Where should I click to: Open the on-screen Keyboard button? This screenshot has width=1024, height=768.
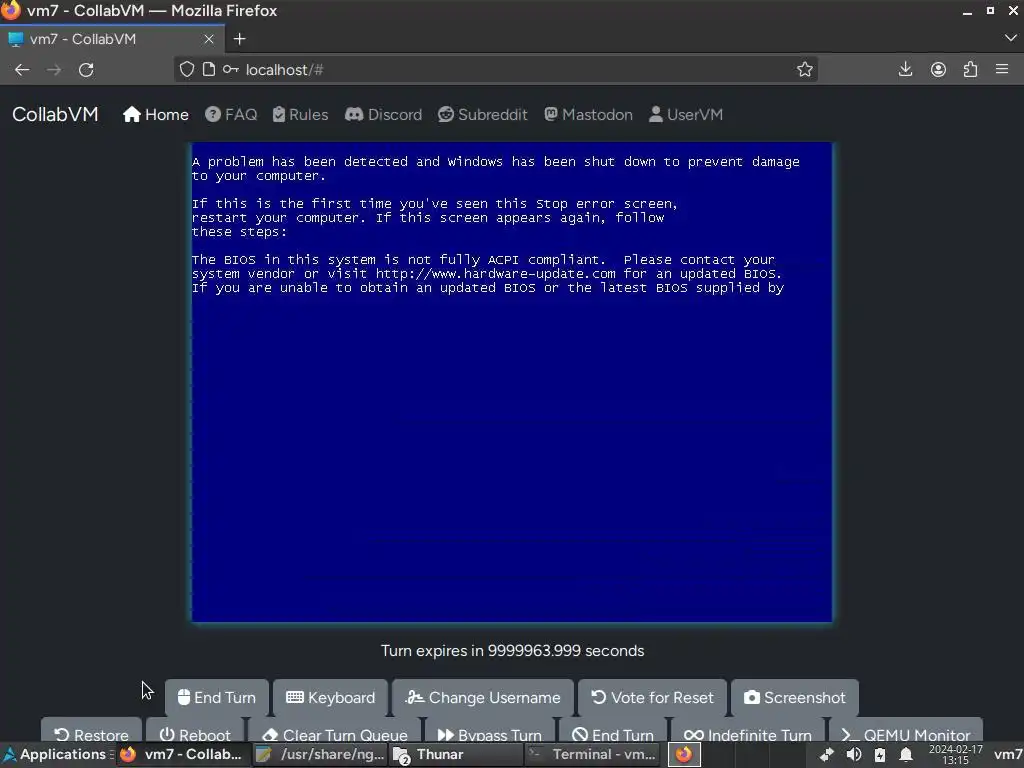(330, 697)
